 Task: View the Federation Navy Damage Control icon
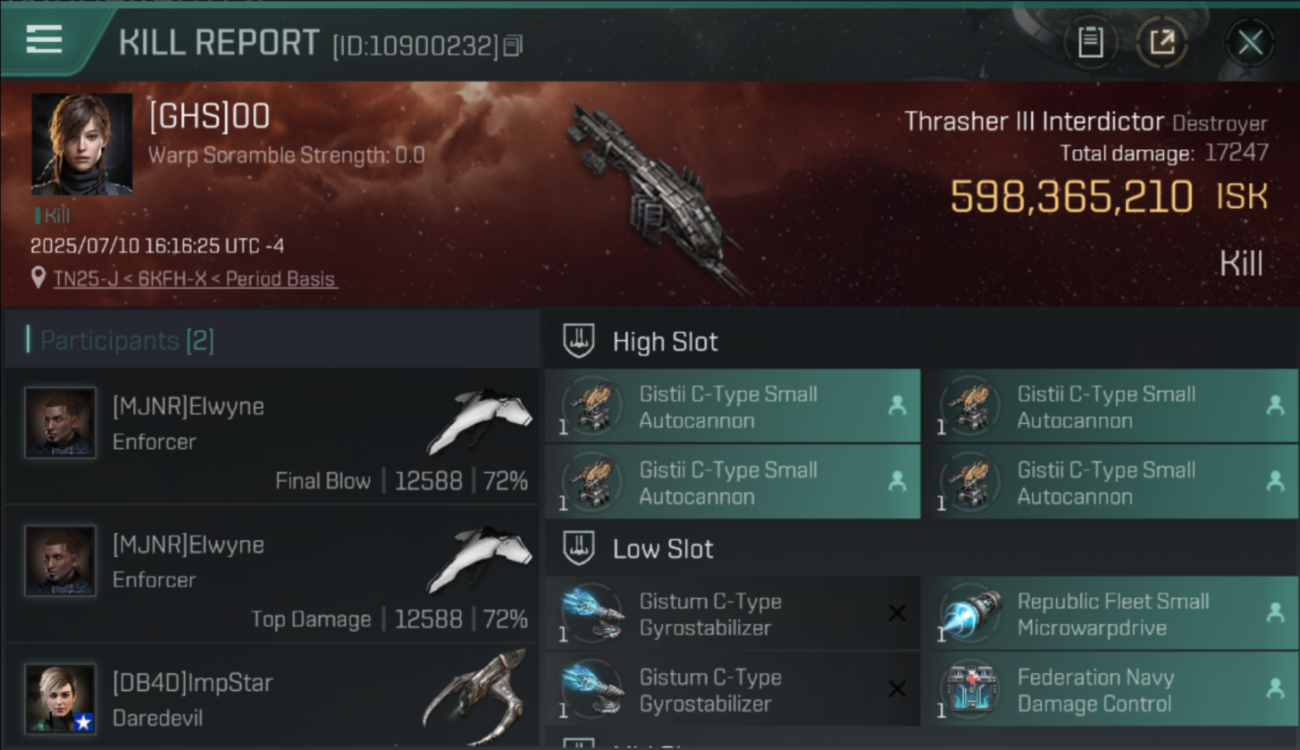[x=971, y=690]
